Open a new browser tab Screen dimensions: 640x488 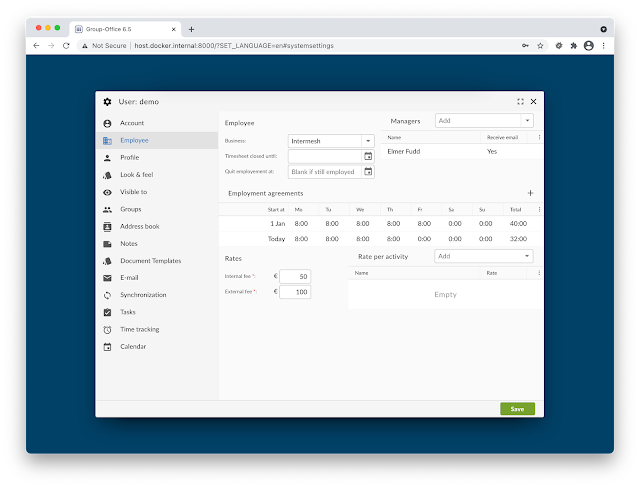coord(191,29)
